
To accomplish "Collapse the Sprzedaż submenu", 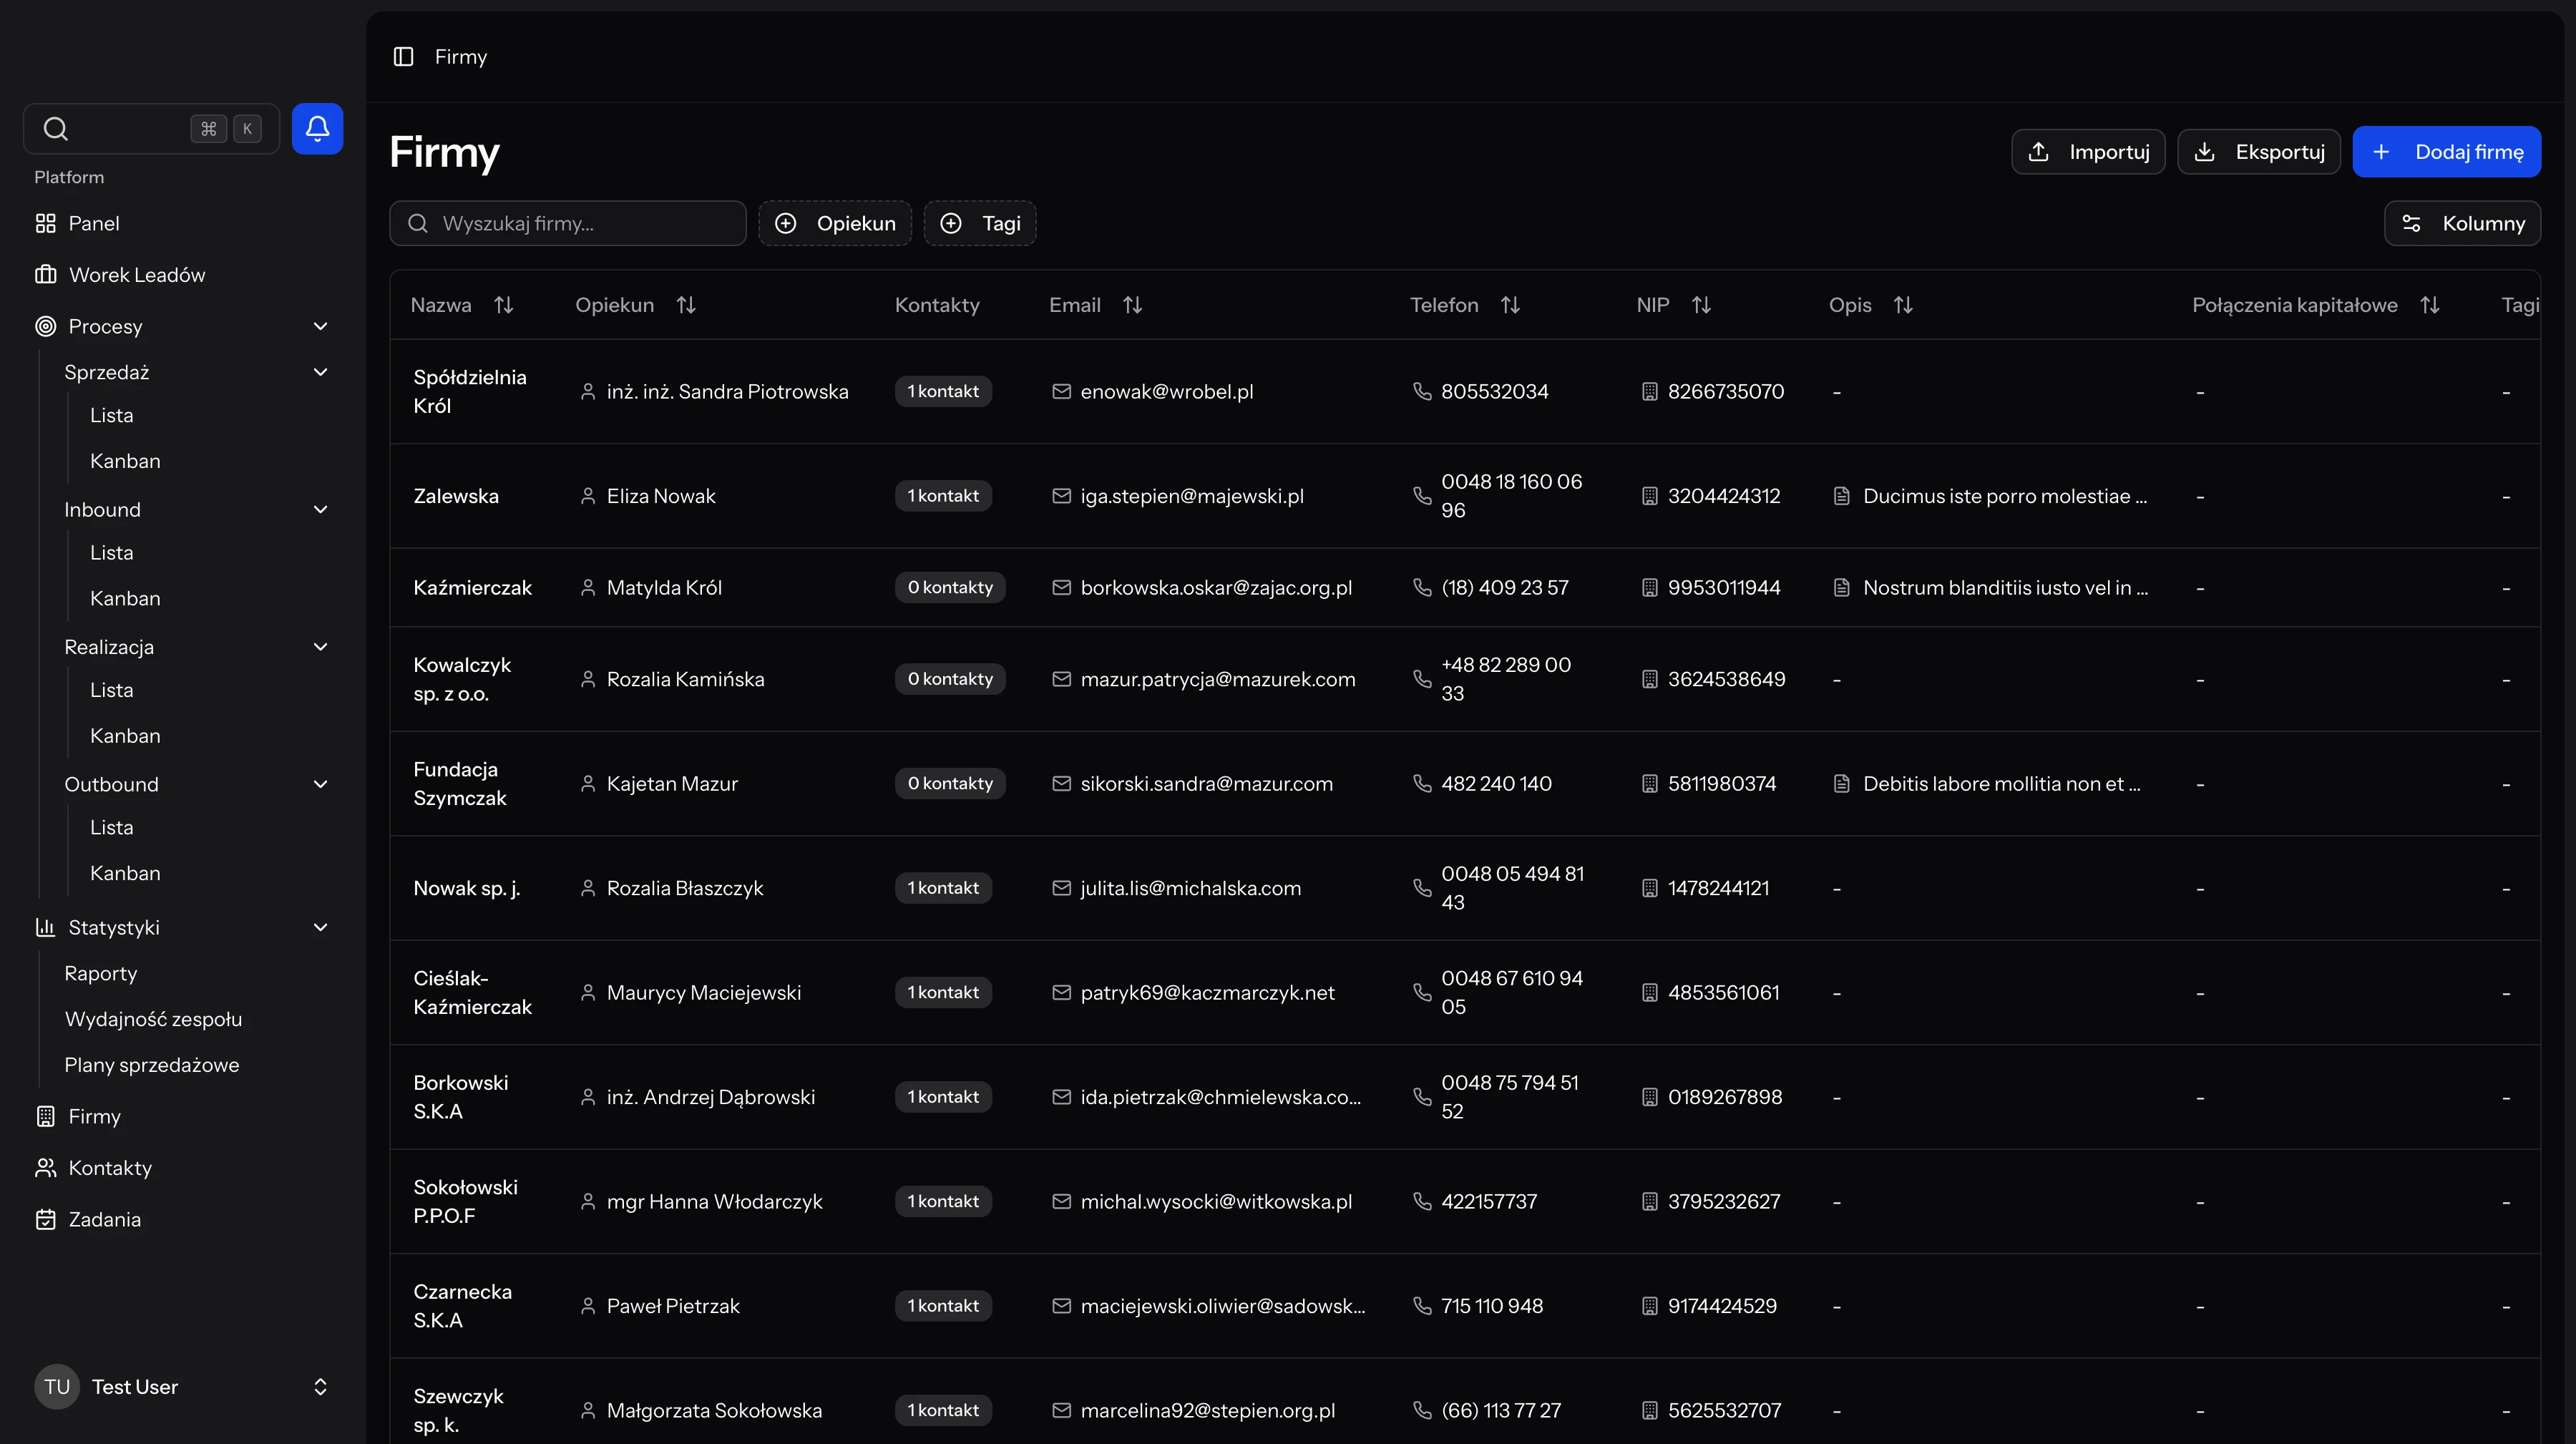I will (x=320, y=372).
